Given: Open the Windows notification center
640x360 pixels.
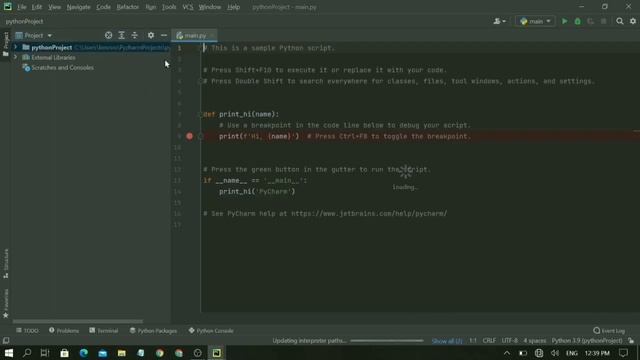Looking at the screenshot, I should 623,353.
